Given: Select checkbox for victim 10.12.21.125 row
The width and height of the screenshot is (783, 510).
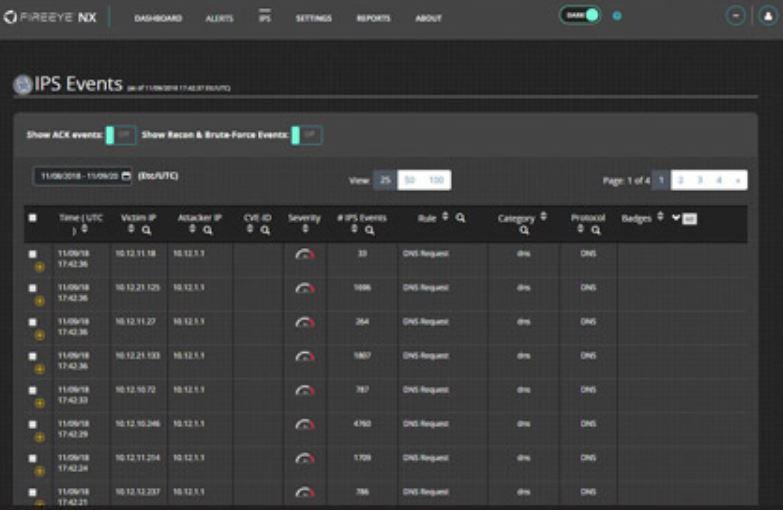Looking at the screenshot, I should 32,288.
